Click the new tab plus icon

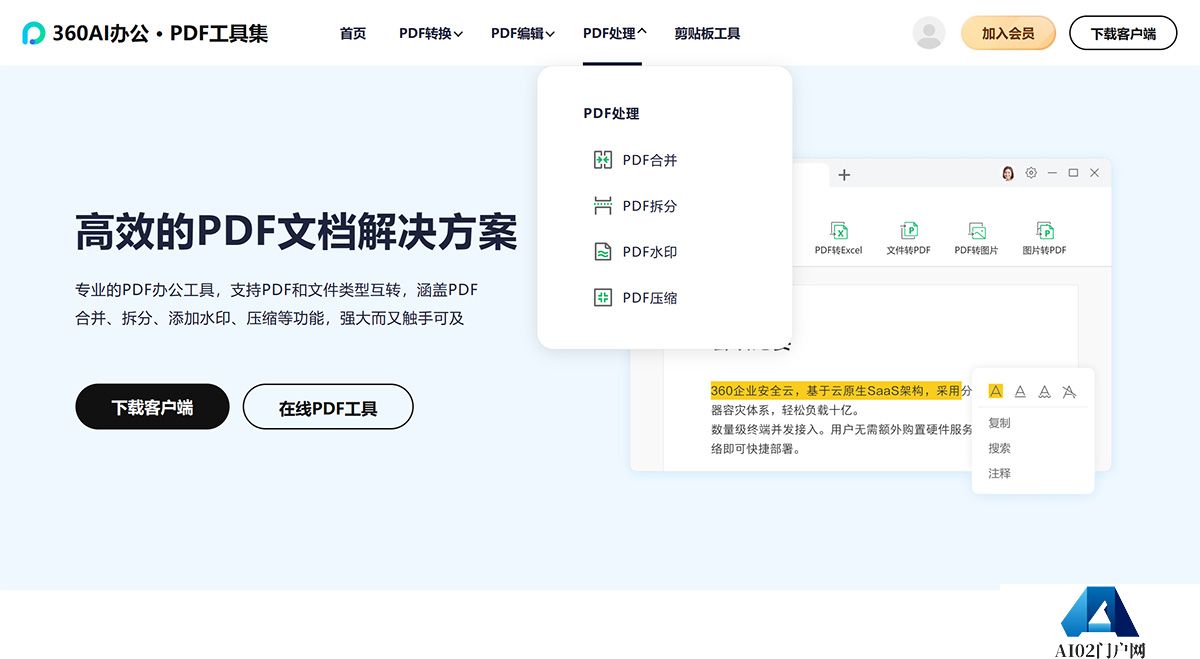coord(844,175)
